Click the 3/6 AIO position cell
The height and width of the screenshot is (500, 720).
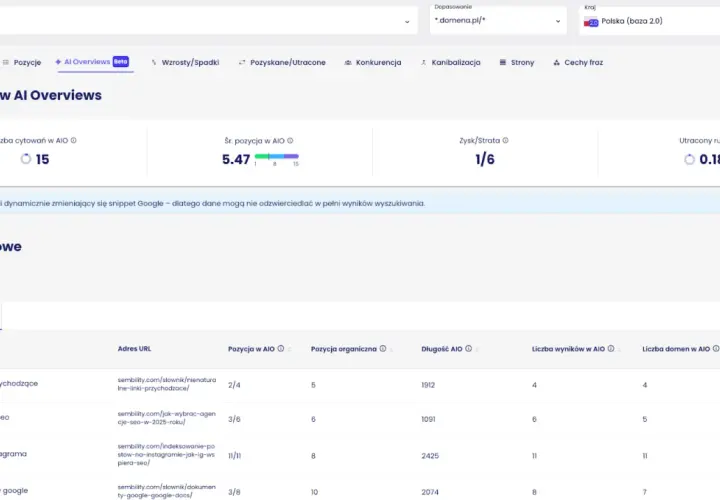tap(234, 419)
